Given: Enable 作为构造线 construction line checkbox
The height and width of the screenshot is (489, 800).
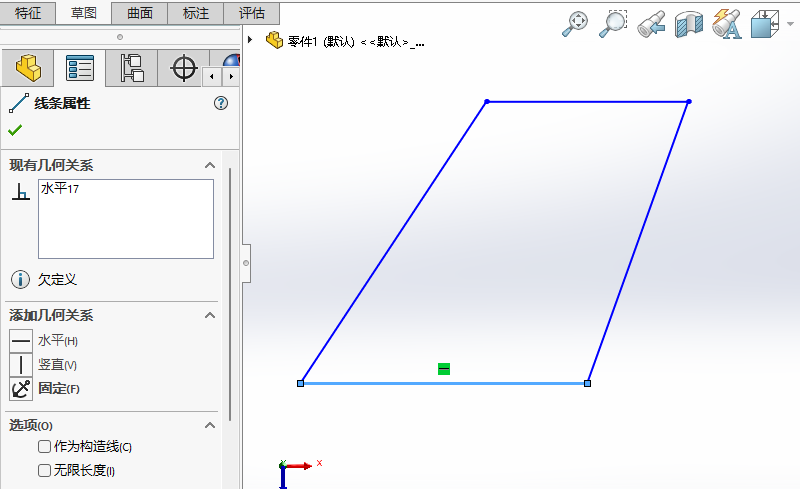Looking at the screenshot, I should coord(44,447).
